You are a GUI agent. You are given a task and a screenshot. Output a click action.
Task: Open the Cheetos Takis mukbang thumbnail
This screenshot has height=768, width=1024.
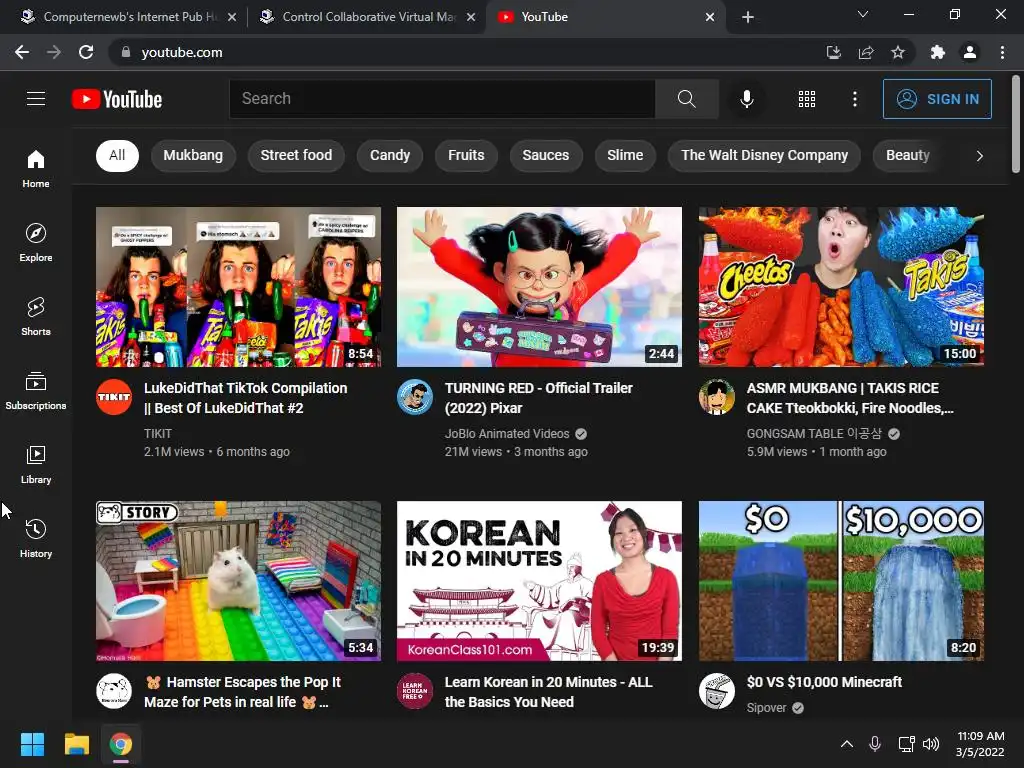tap(841, 287)
